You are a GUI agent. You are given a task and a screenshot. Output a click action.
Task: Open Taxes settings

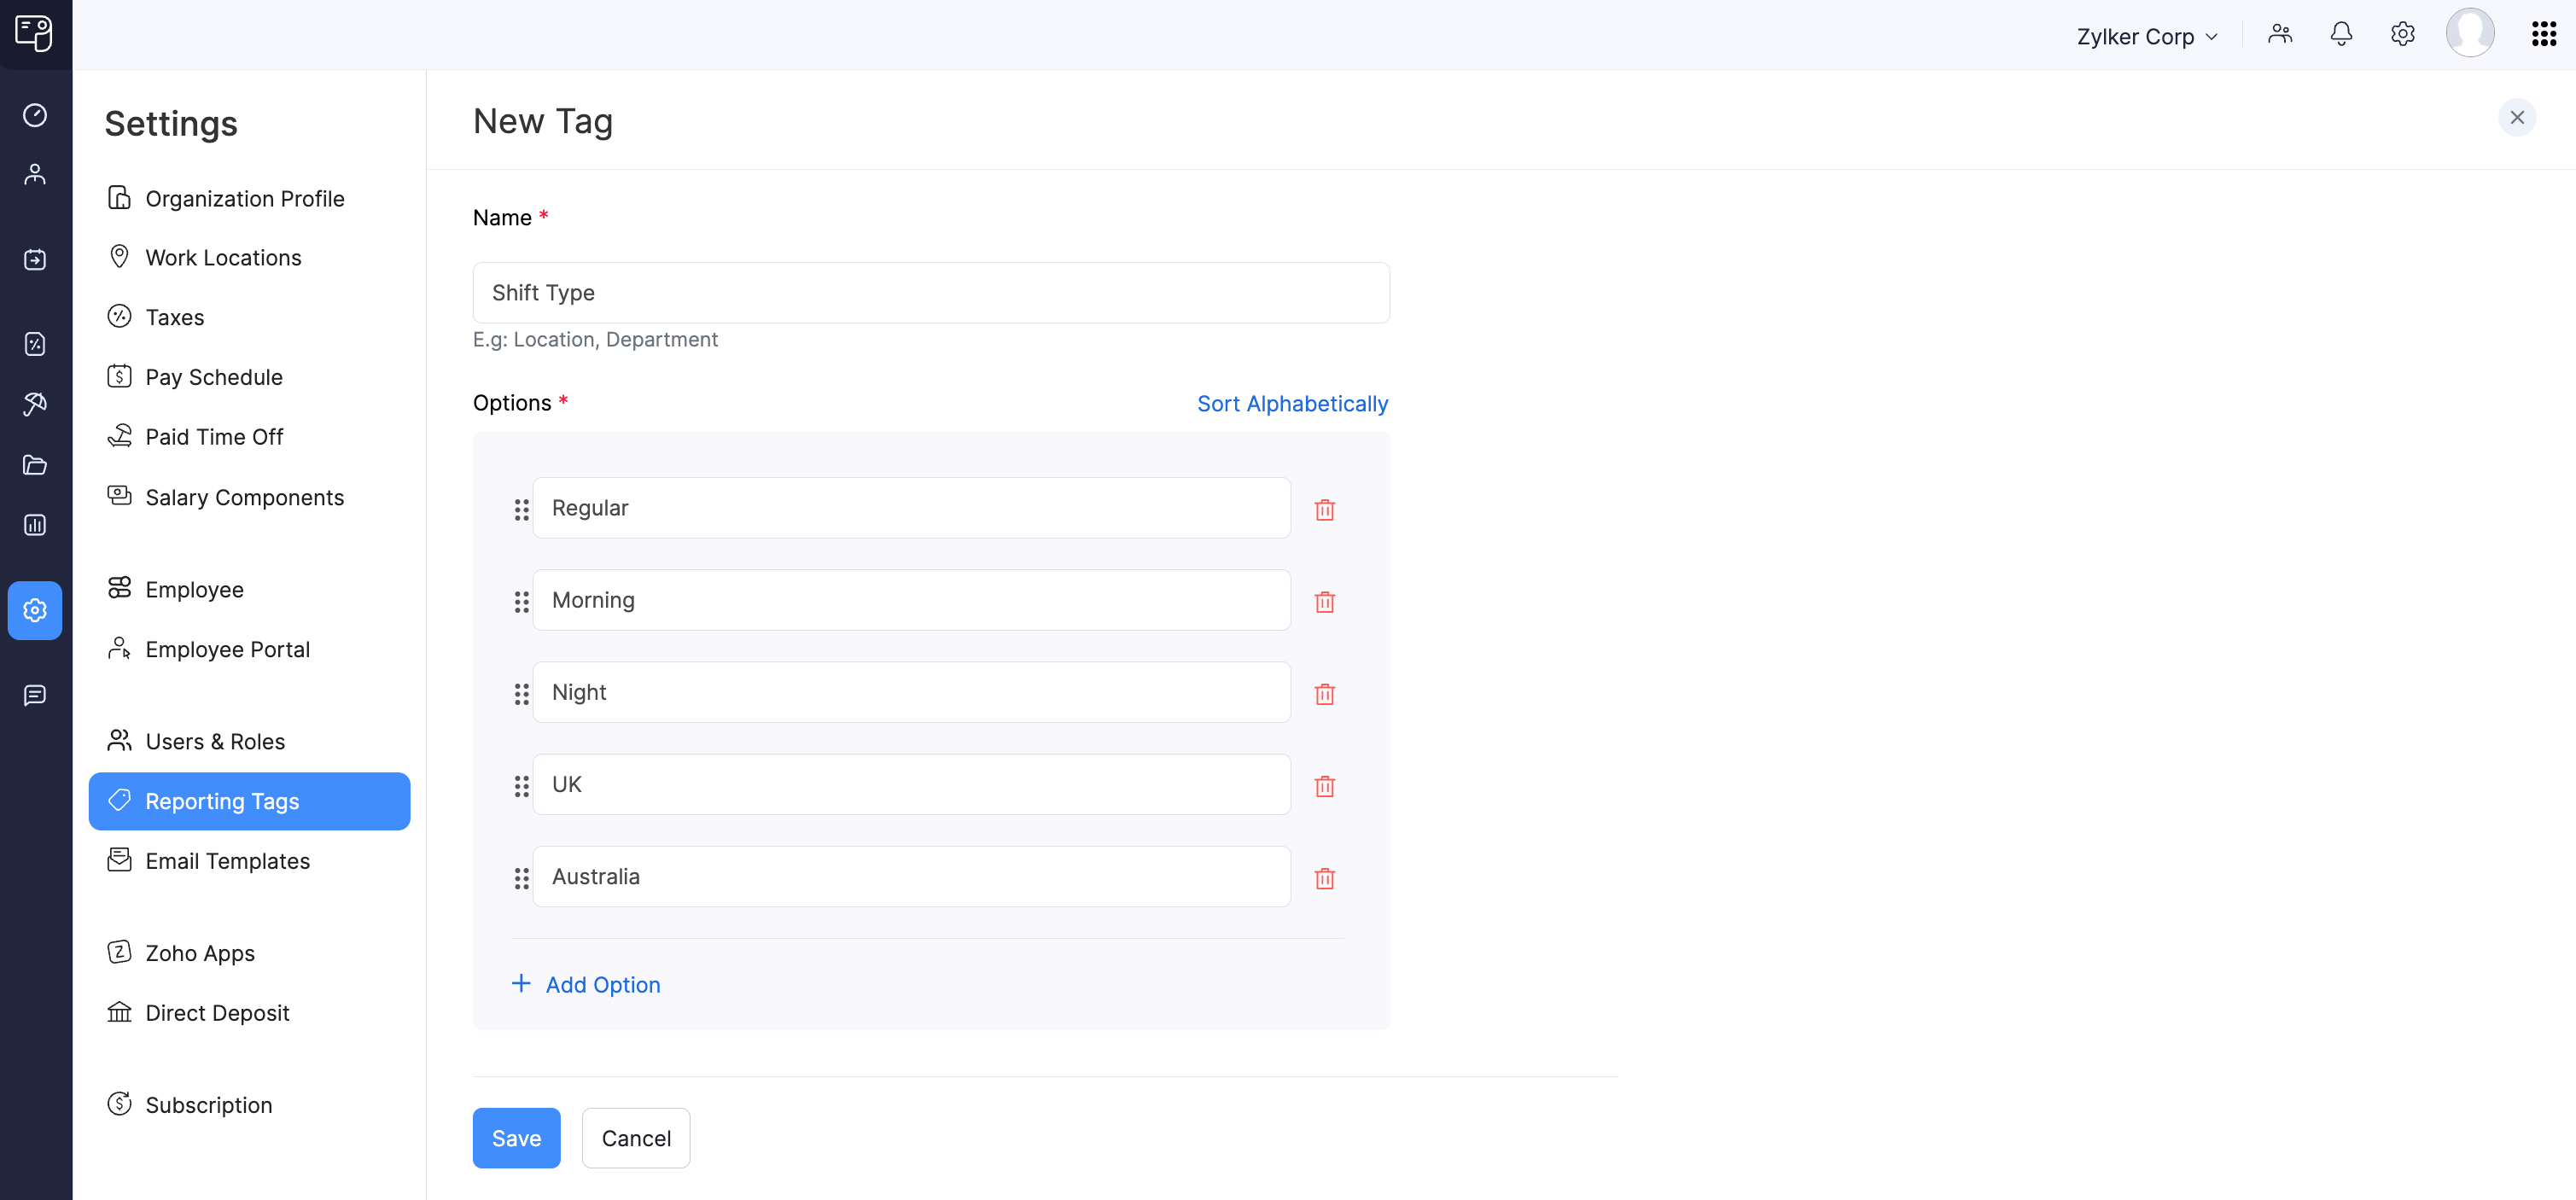[x=250, y=317]
